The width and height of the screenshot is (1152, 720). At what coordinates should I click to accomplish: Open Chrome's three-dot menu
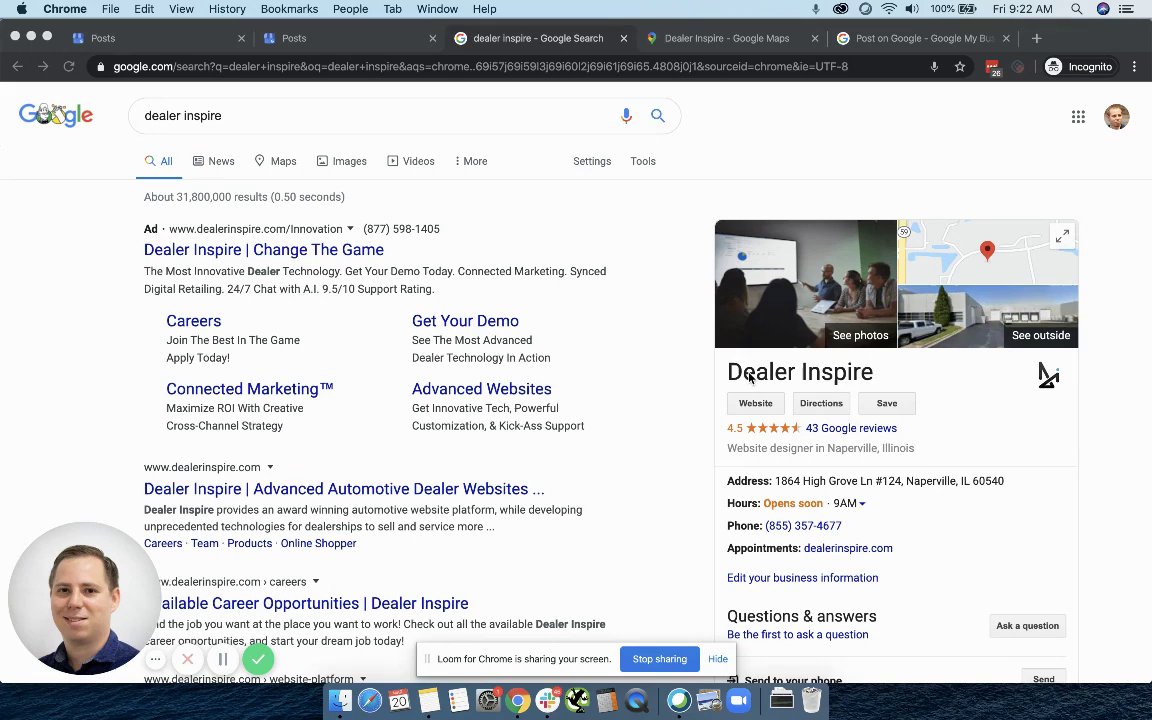[x=1134, y=67]
